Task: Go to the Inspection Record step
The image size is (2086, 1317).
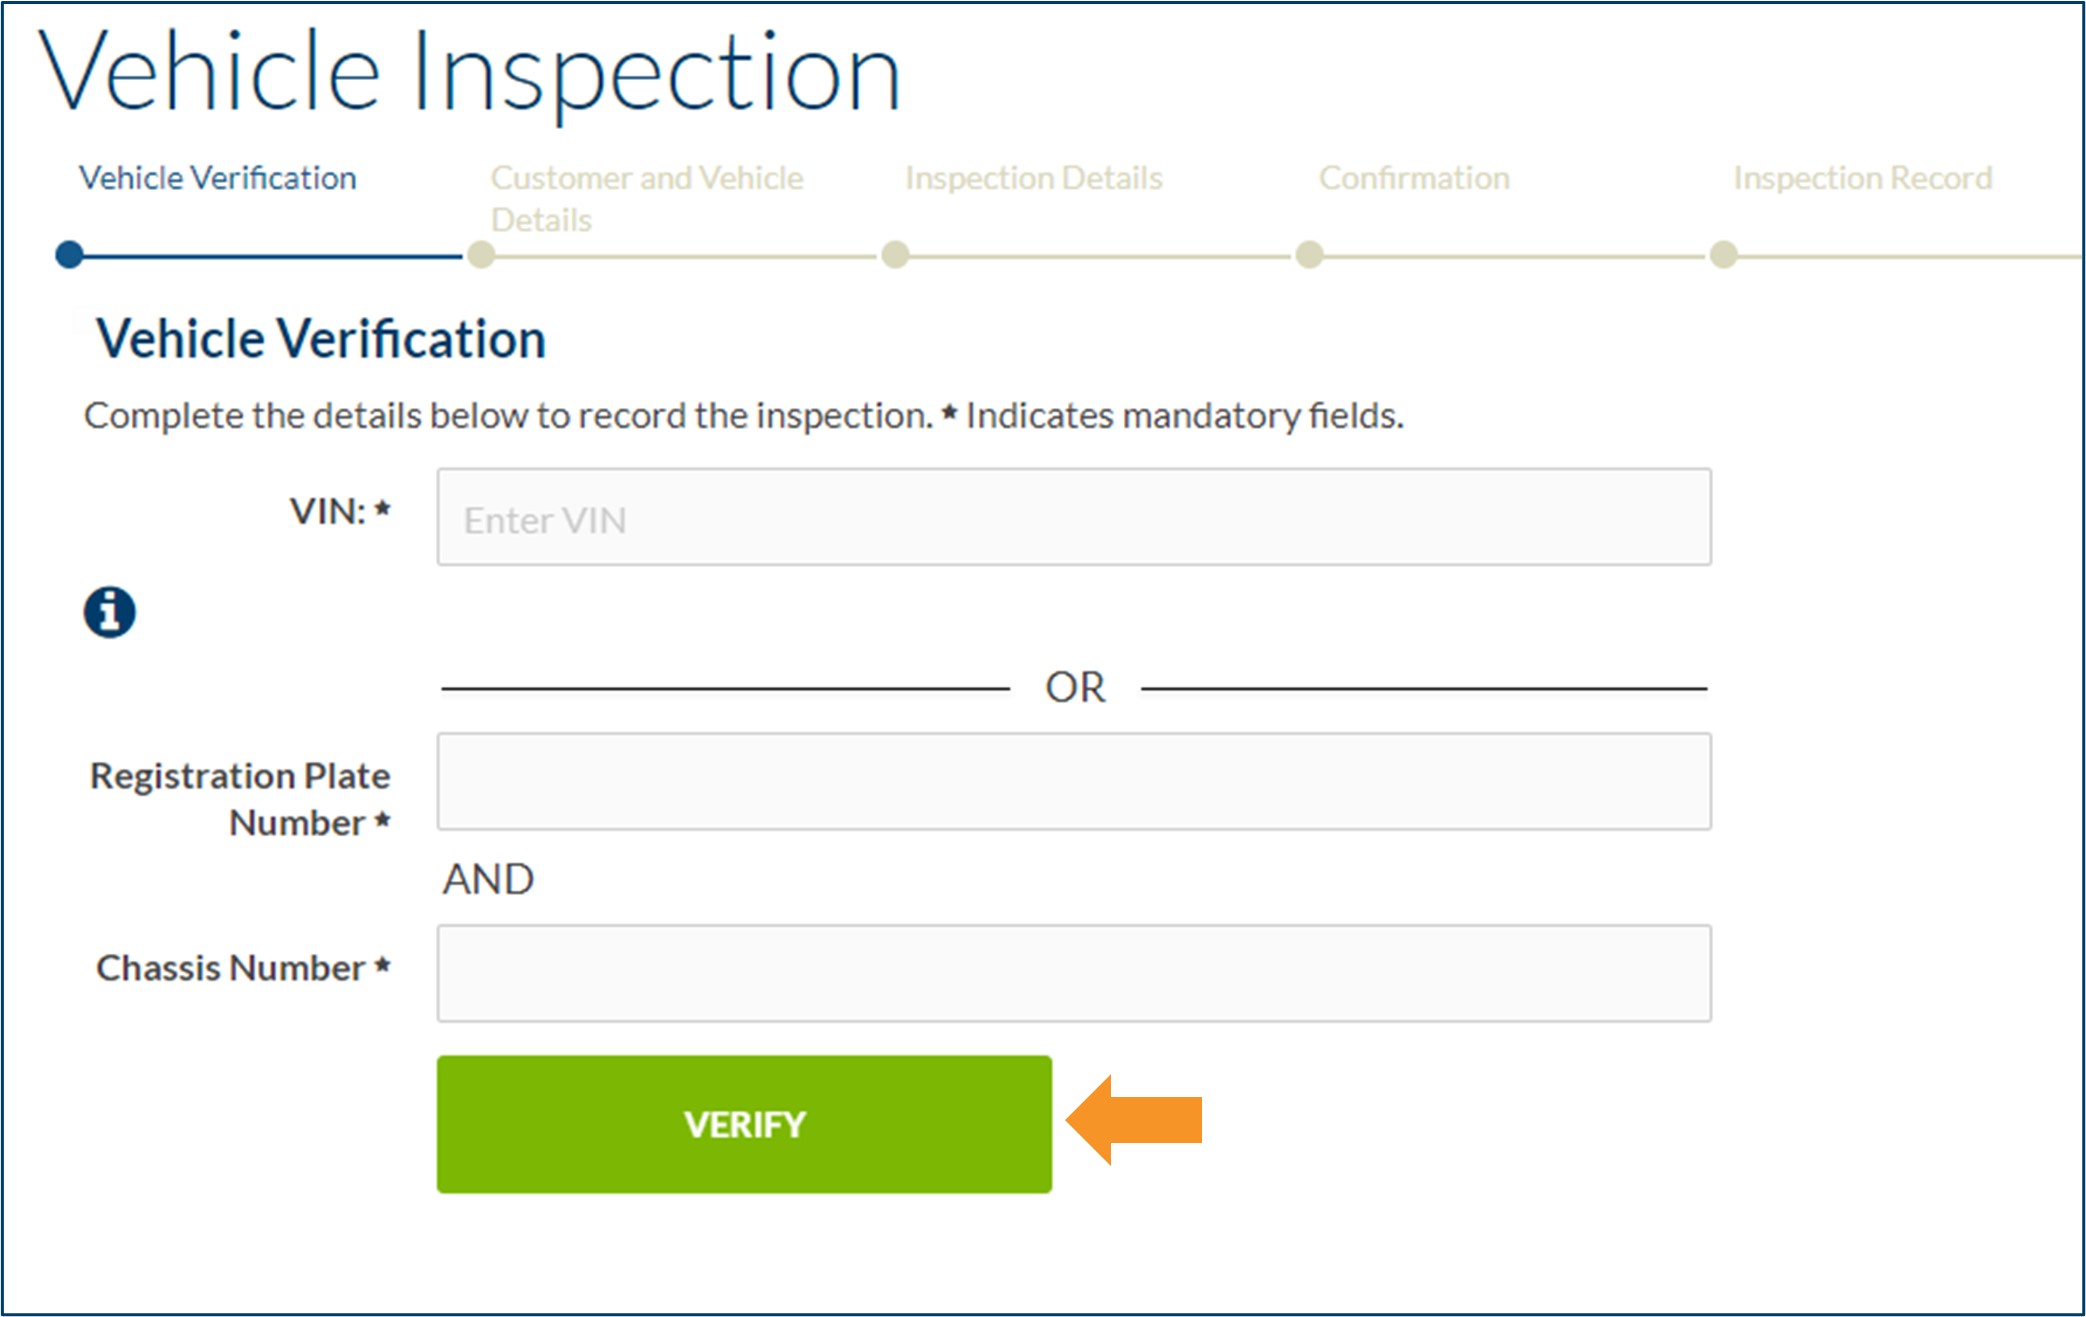Action: [1862, 177]
